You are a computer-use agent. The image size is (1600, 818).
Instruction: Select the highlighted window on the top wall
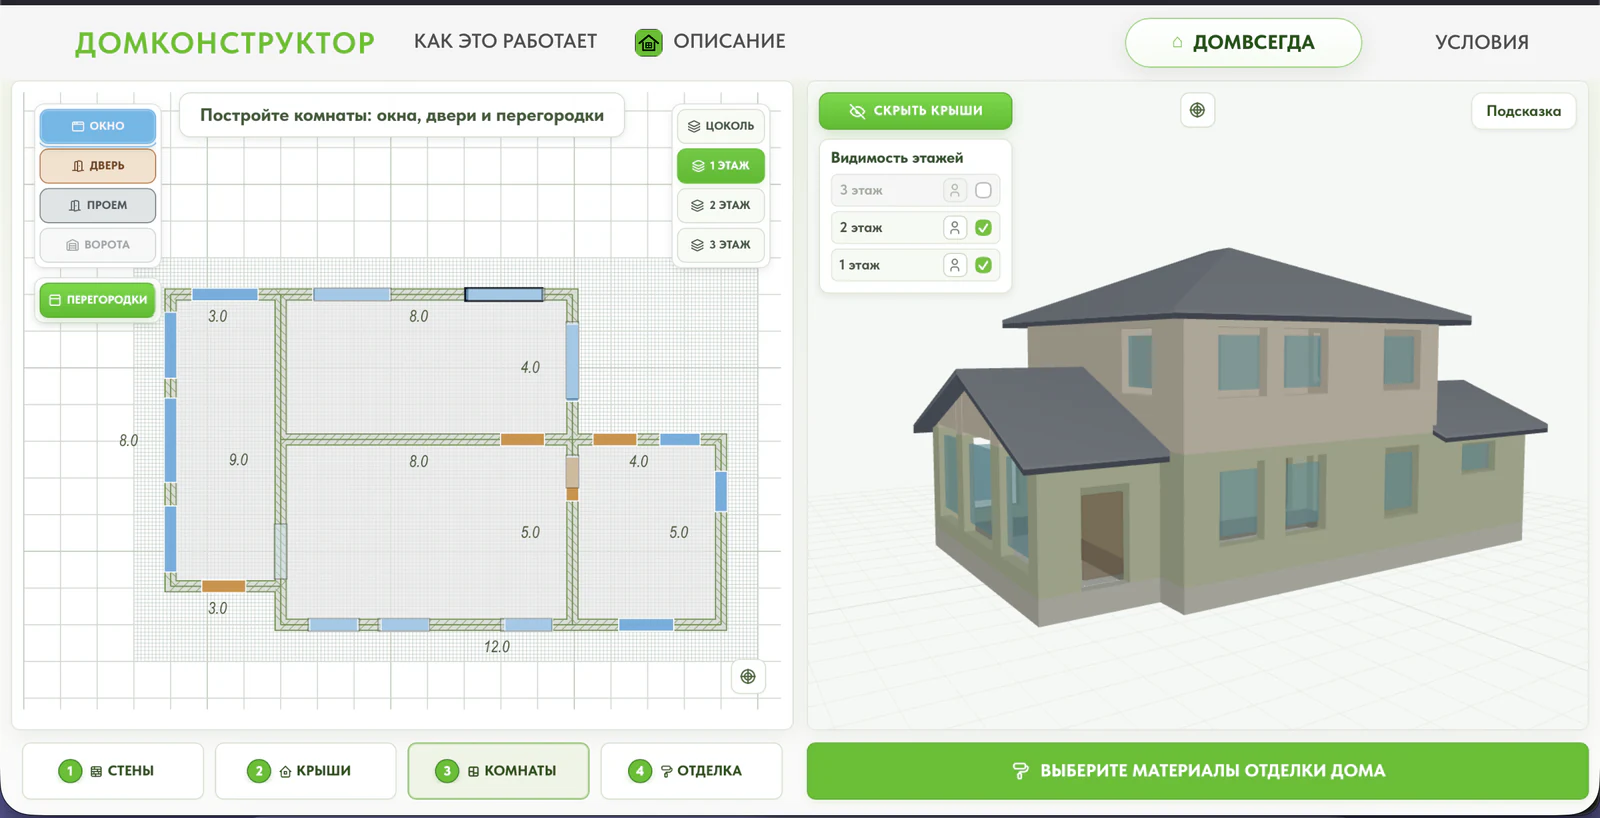[504, 294]
